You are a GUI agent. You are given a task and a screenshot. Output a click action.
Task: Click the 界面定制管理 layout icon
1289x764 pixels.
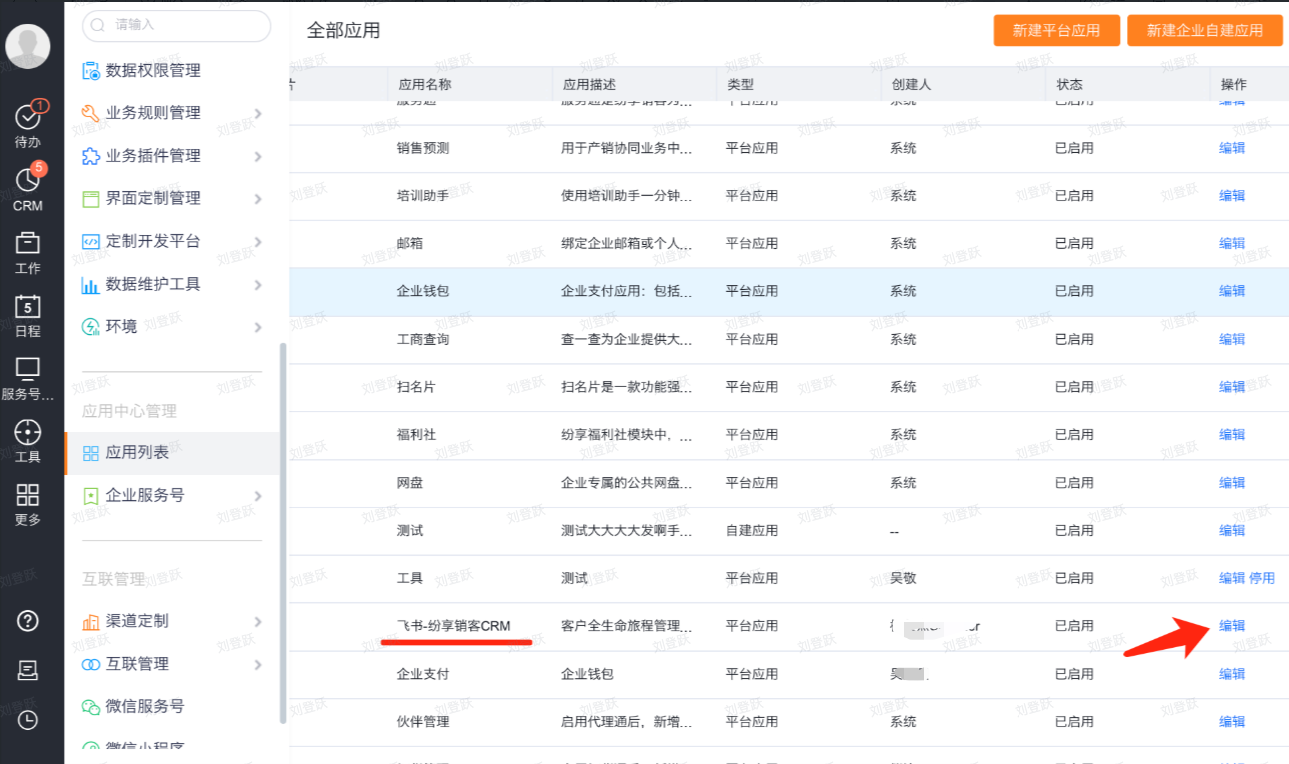91,198
